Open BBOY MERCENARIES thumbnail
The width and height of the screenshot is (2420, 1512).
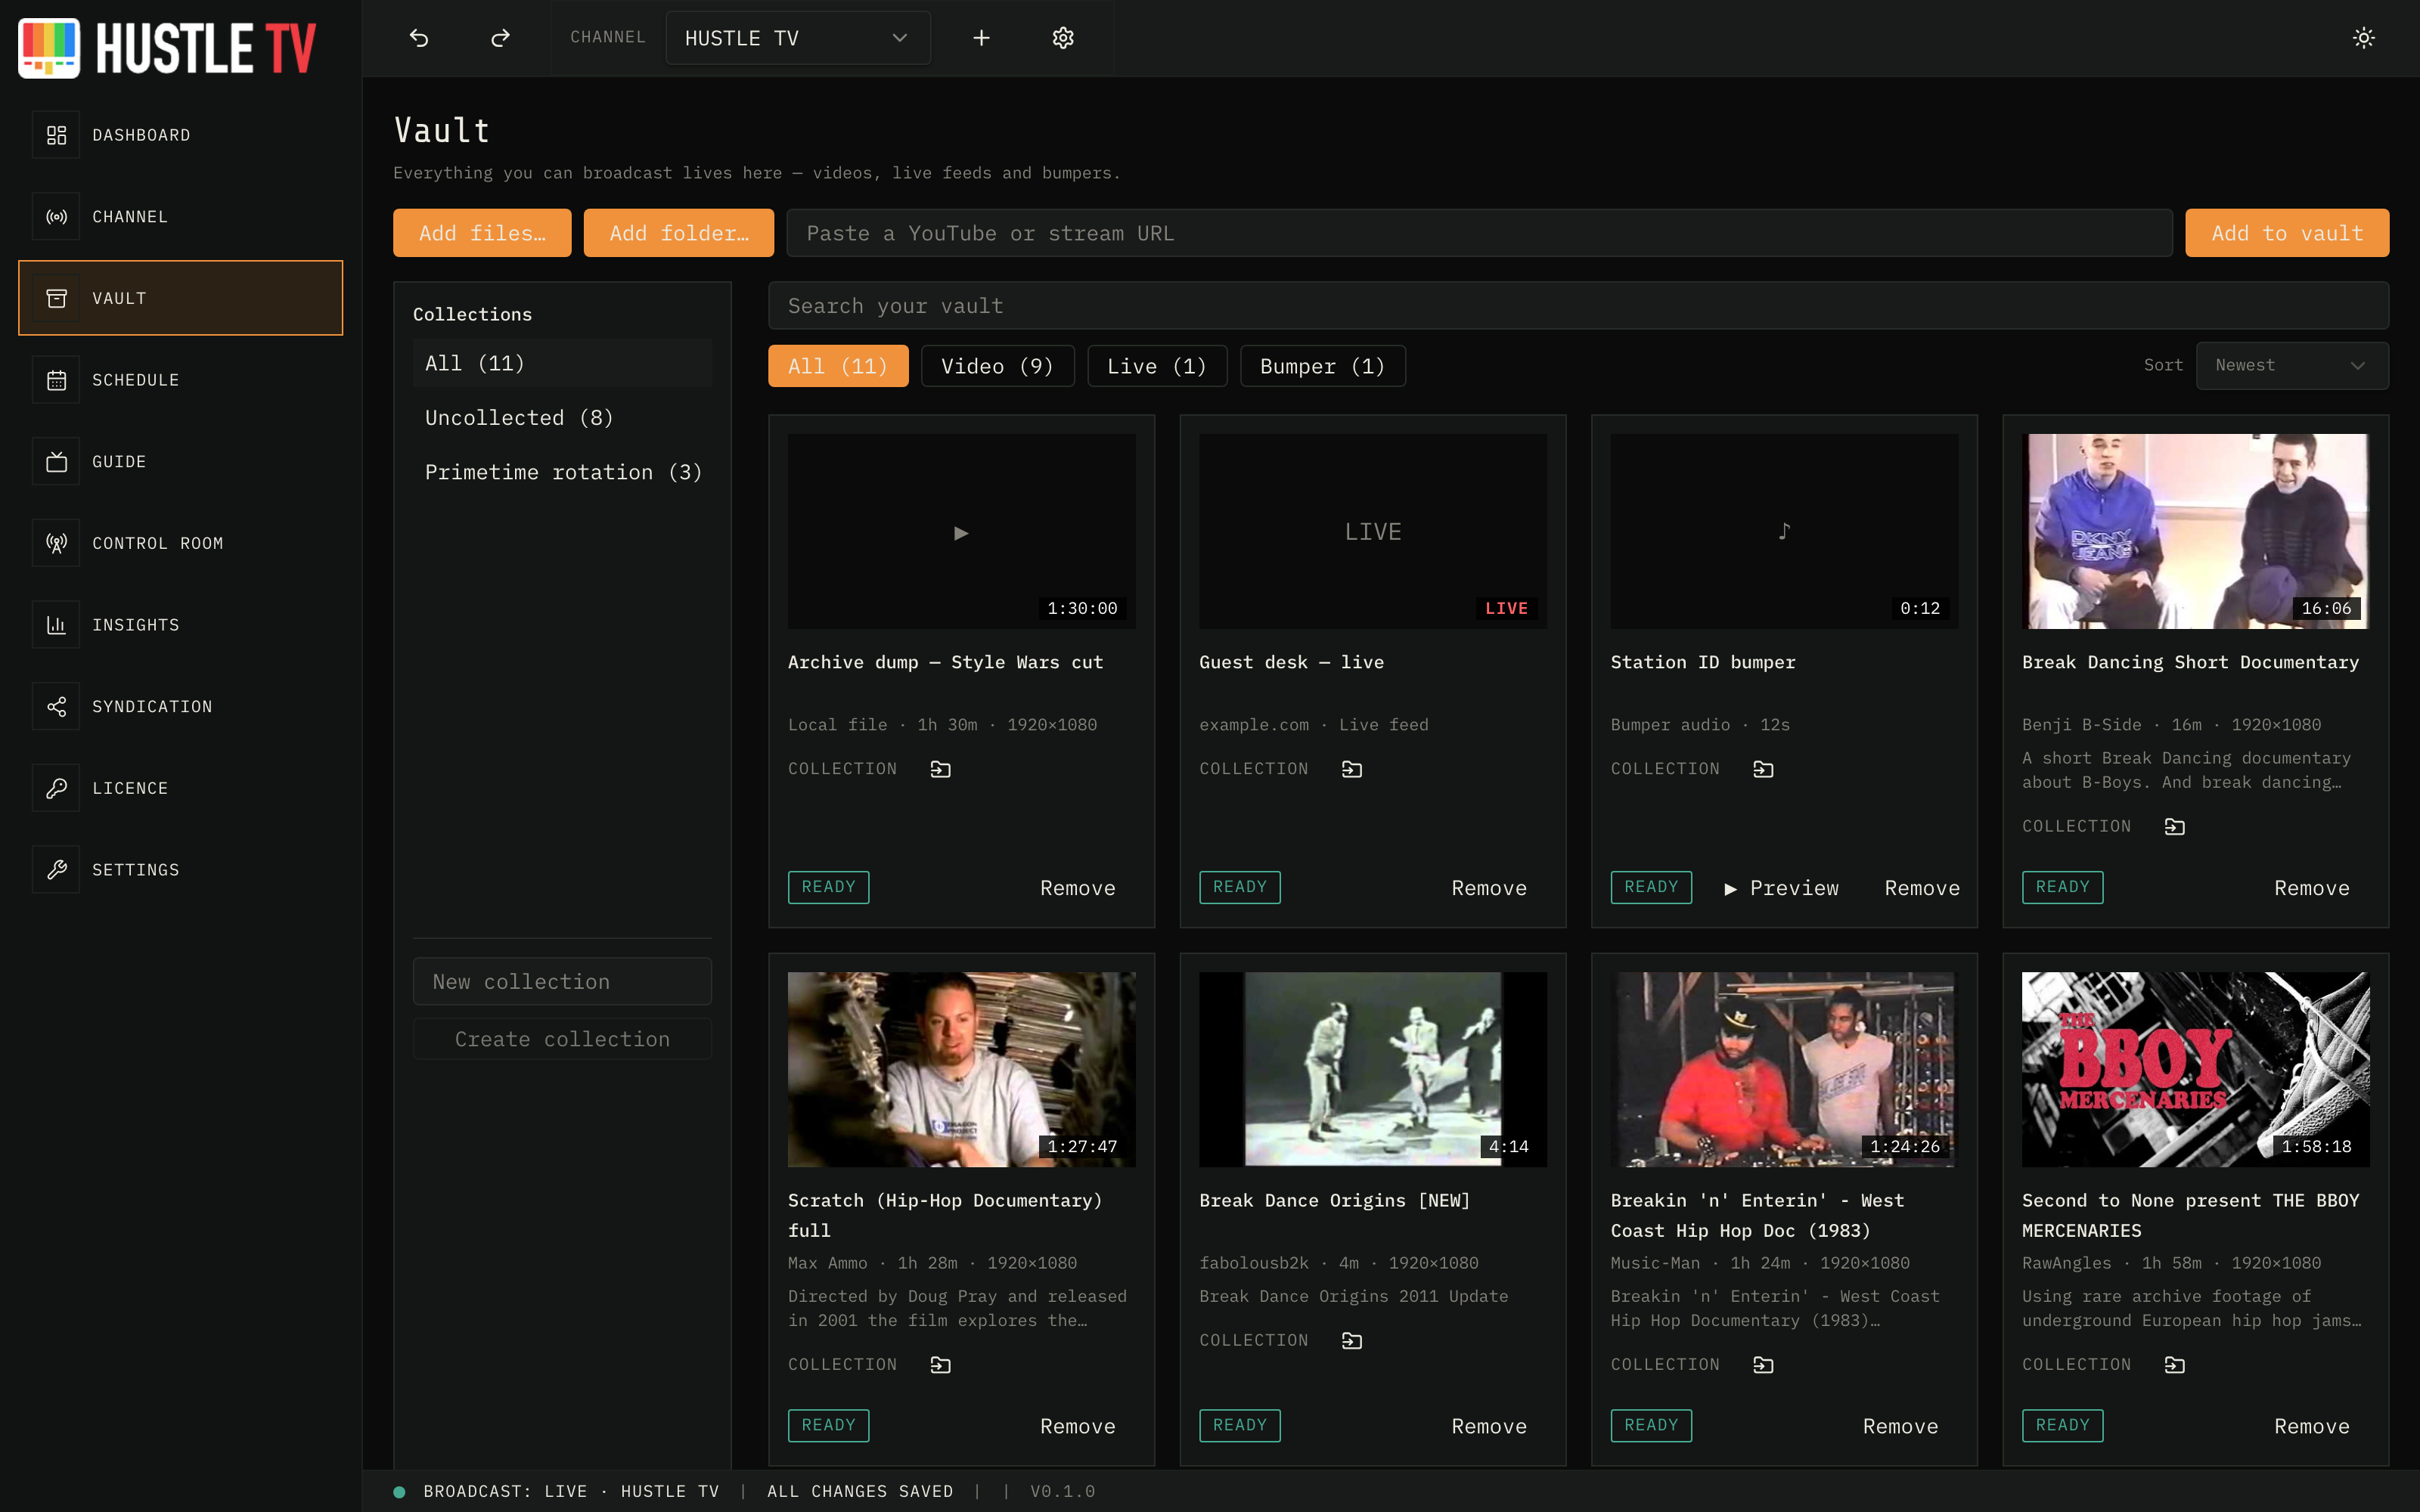(x=2195, y=1069)
